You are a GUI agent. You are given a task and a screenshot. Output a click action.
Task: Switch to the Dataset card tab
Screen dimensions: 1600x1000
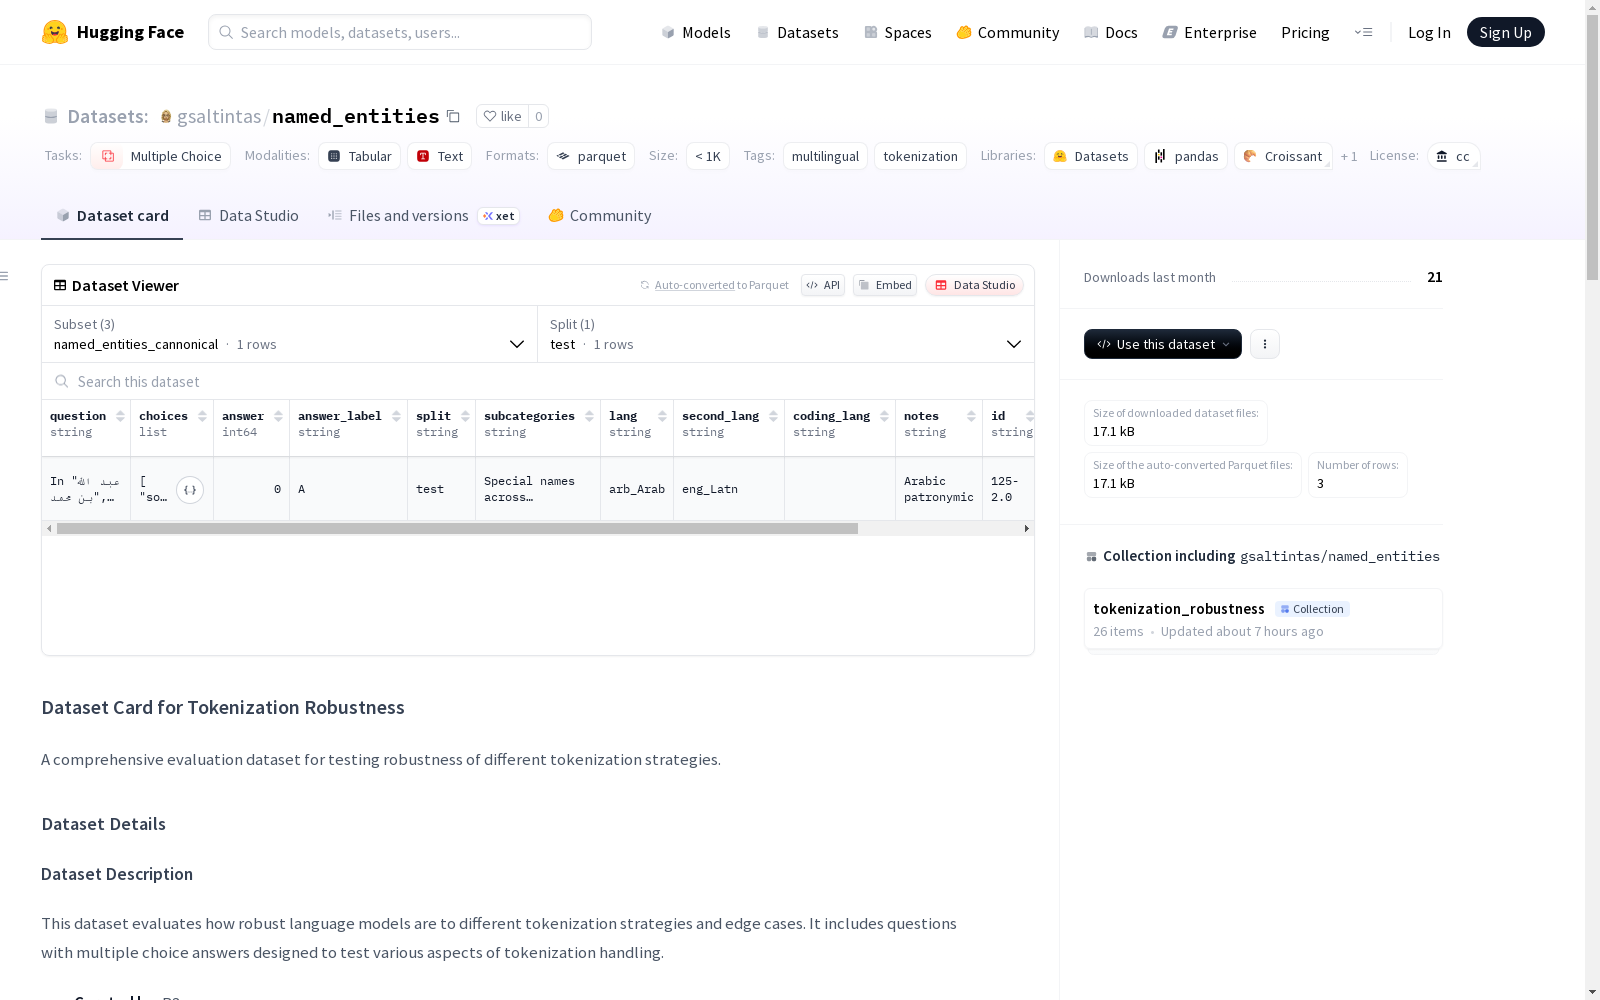click(112, 216)
